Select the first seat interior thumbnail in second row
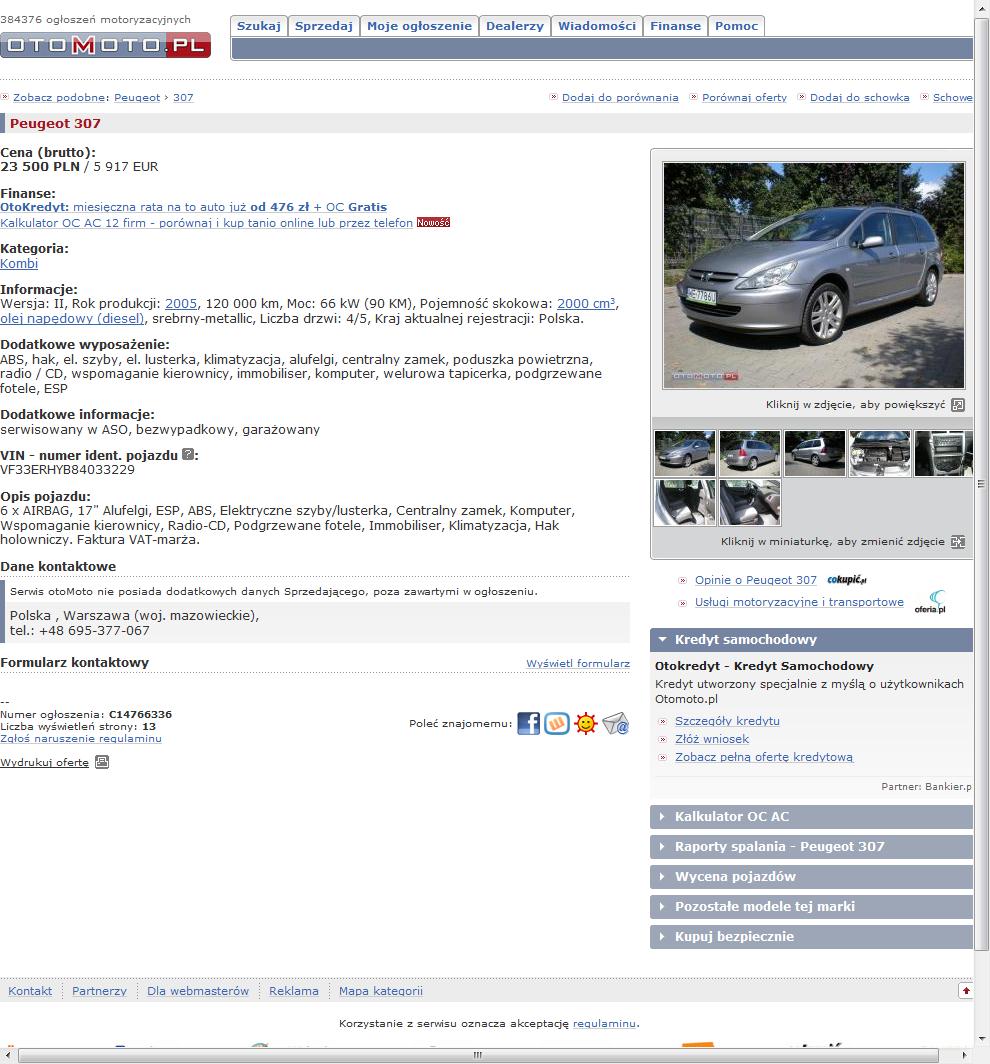The image size is (990, 1064). tap(685, 502)
